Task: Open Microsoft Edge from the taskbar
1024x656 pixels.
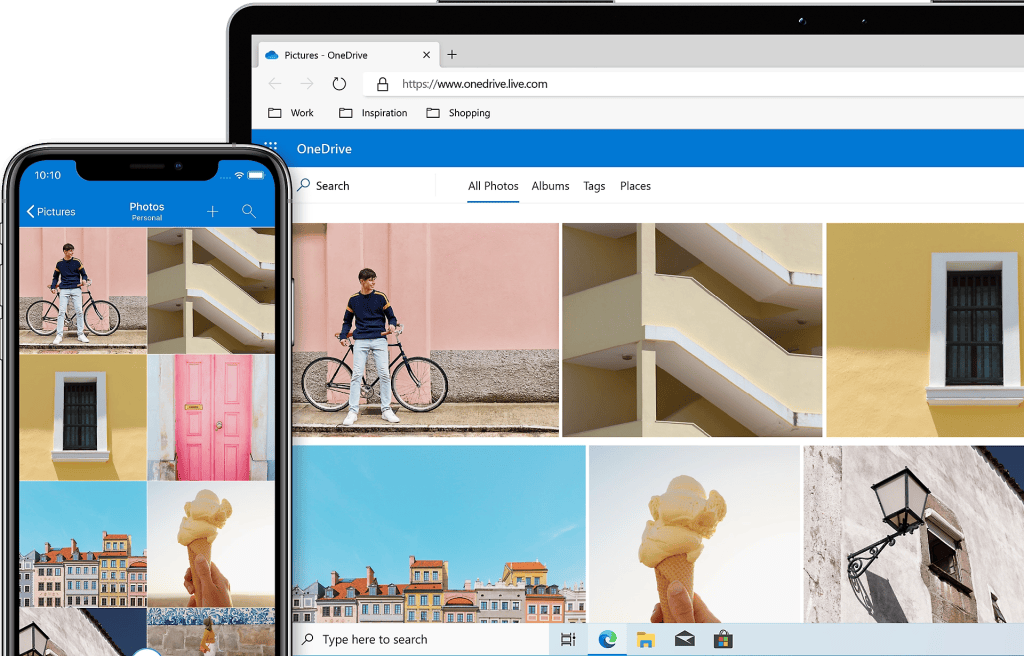Action: pos(607,639)
